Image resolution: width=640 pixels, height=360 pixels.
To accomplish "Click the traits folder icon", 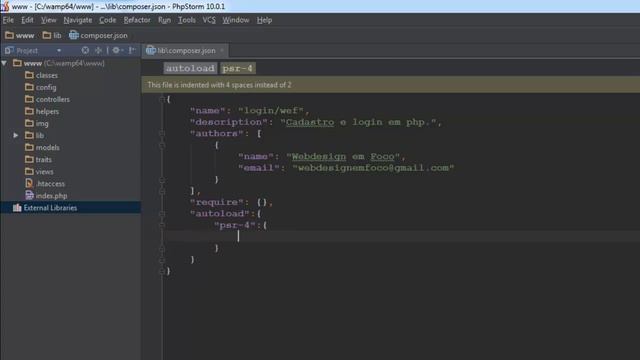I will 29,159.
